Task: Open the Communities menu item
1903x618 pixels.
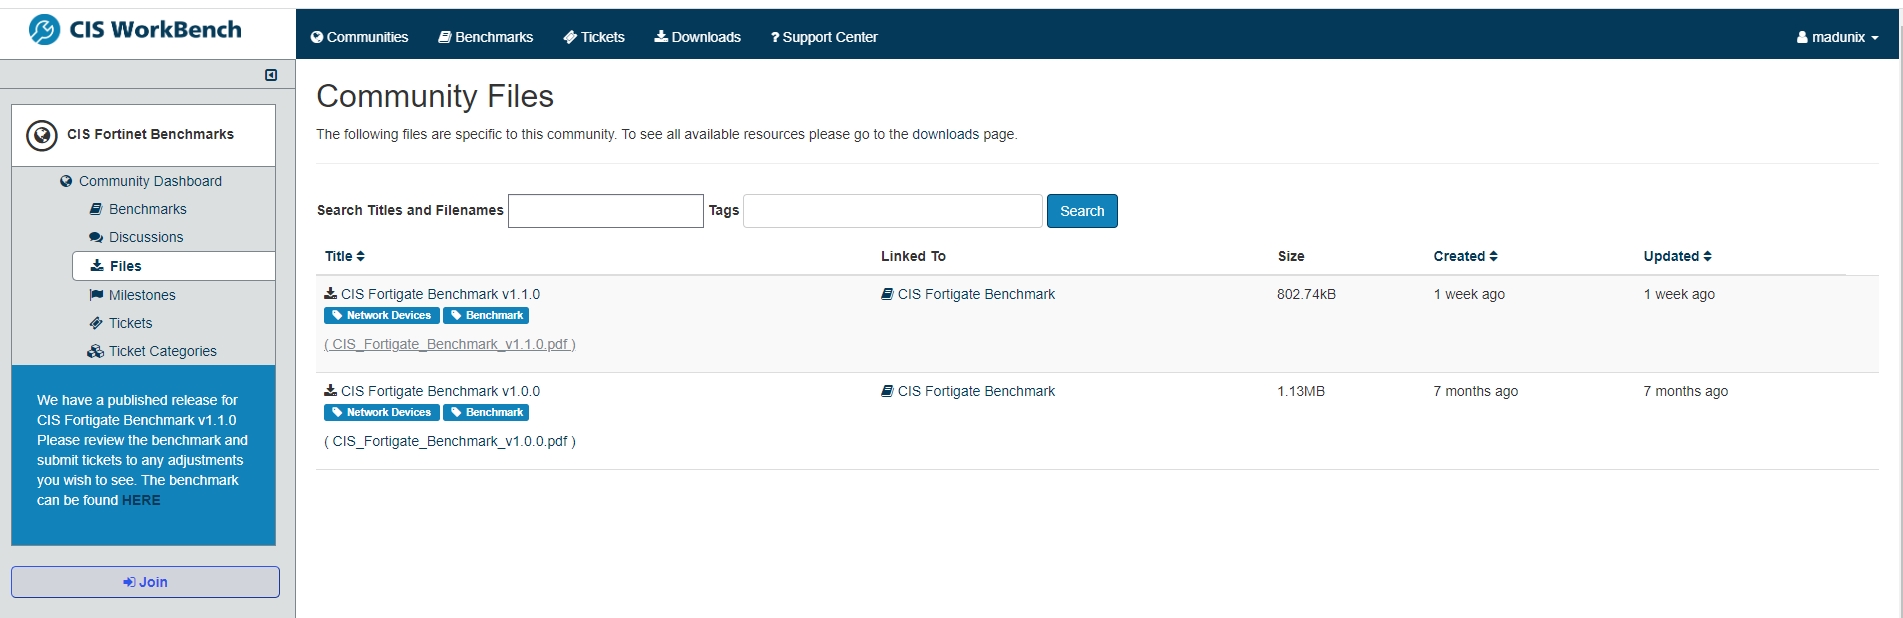Action: point(360,37)
